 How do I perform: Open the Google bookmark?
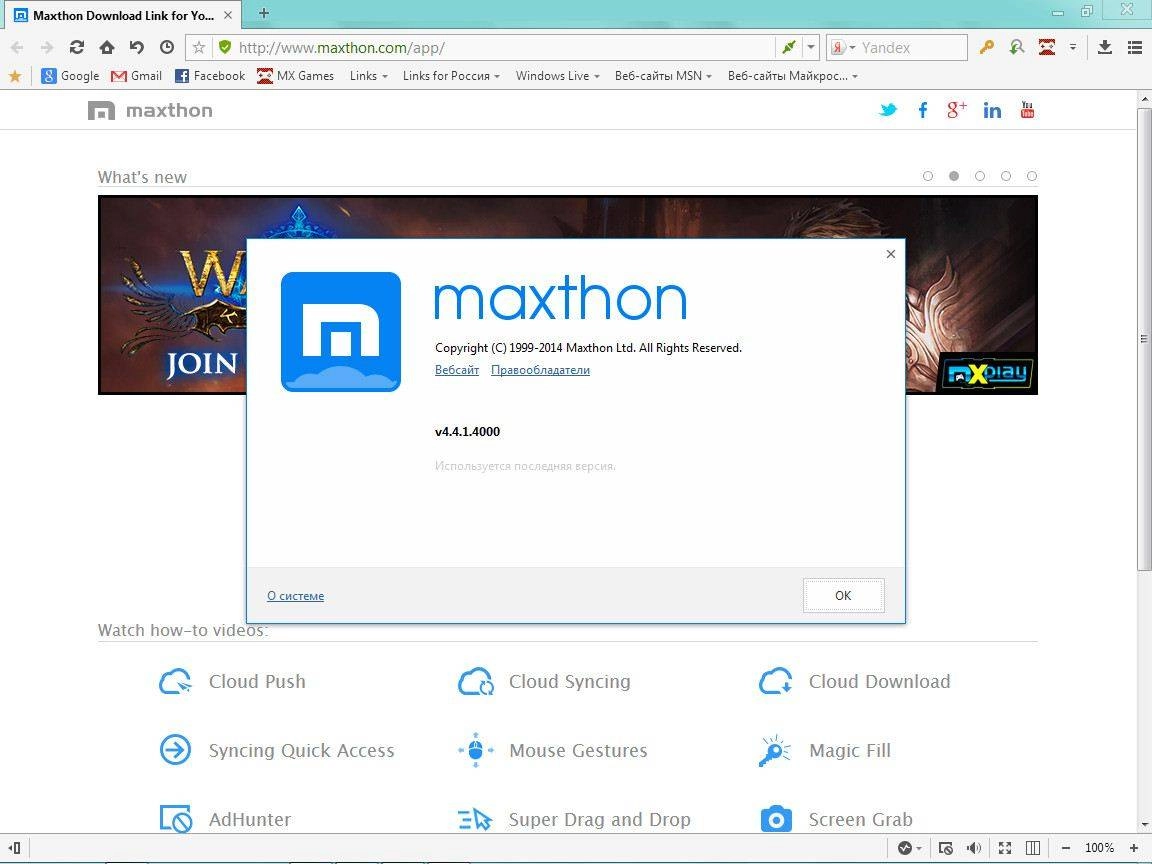pyautogui.click(x=71, y=76)
